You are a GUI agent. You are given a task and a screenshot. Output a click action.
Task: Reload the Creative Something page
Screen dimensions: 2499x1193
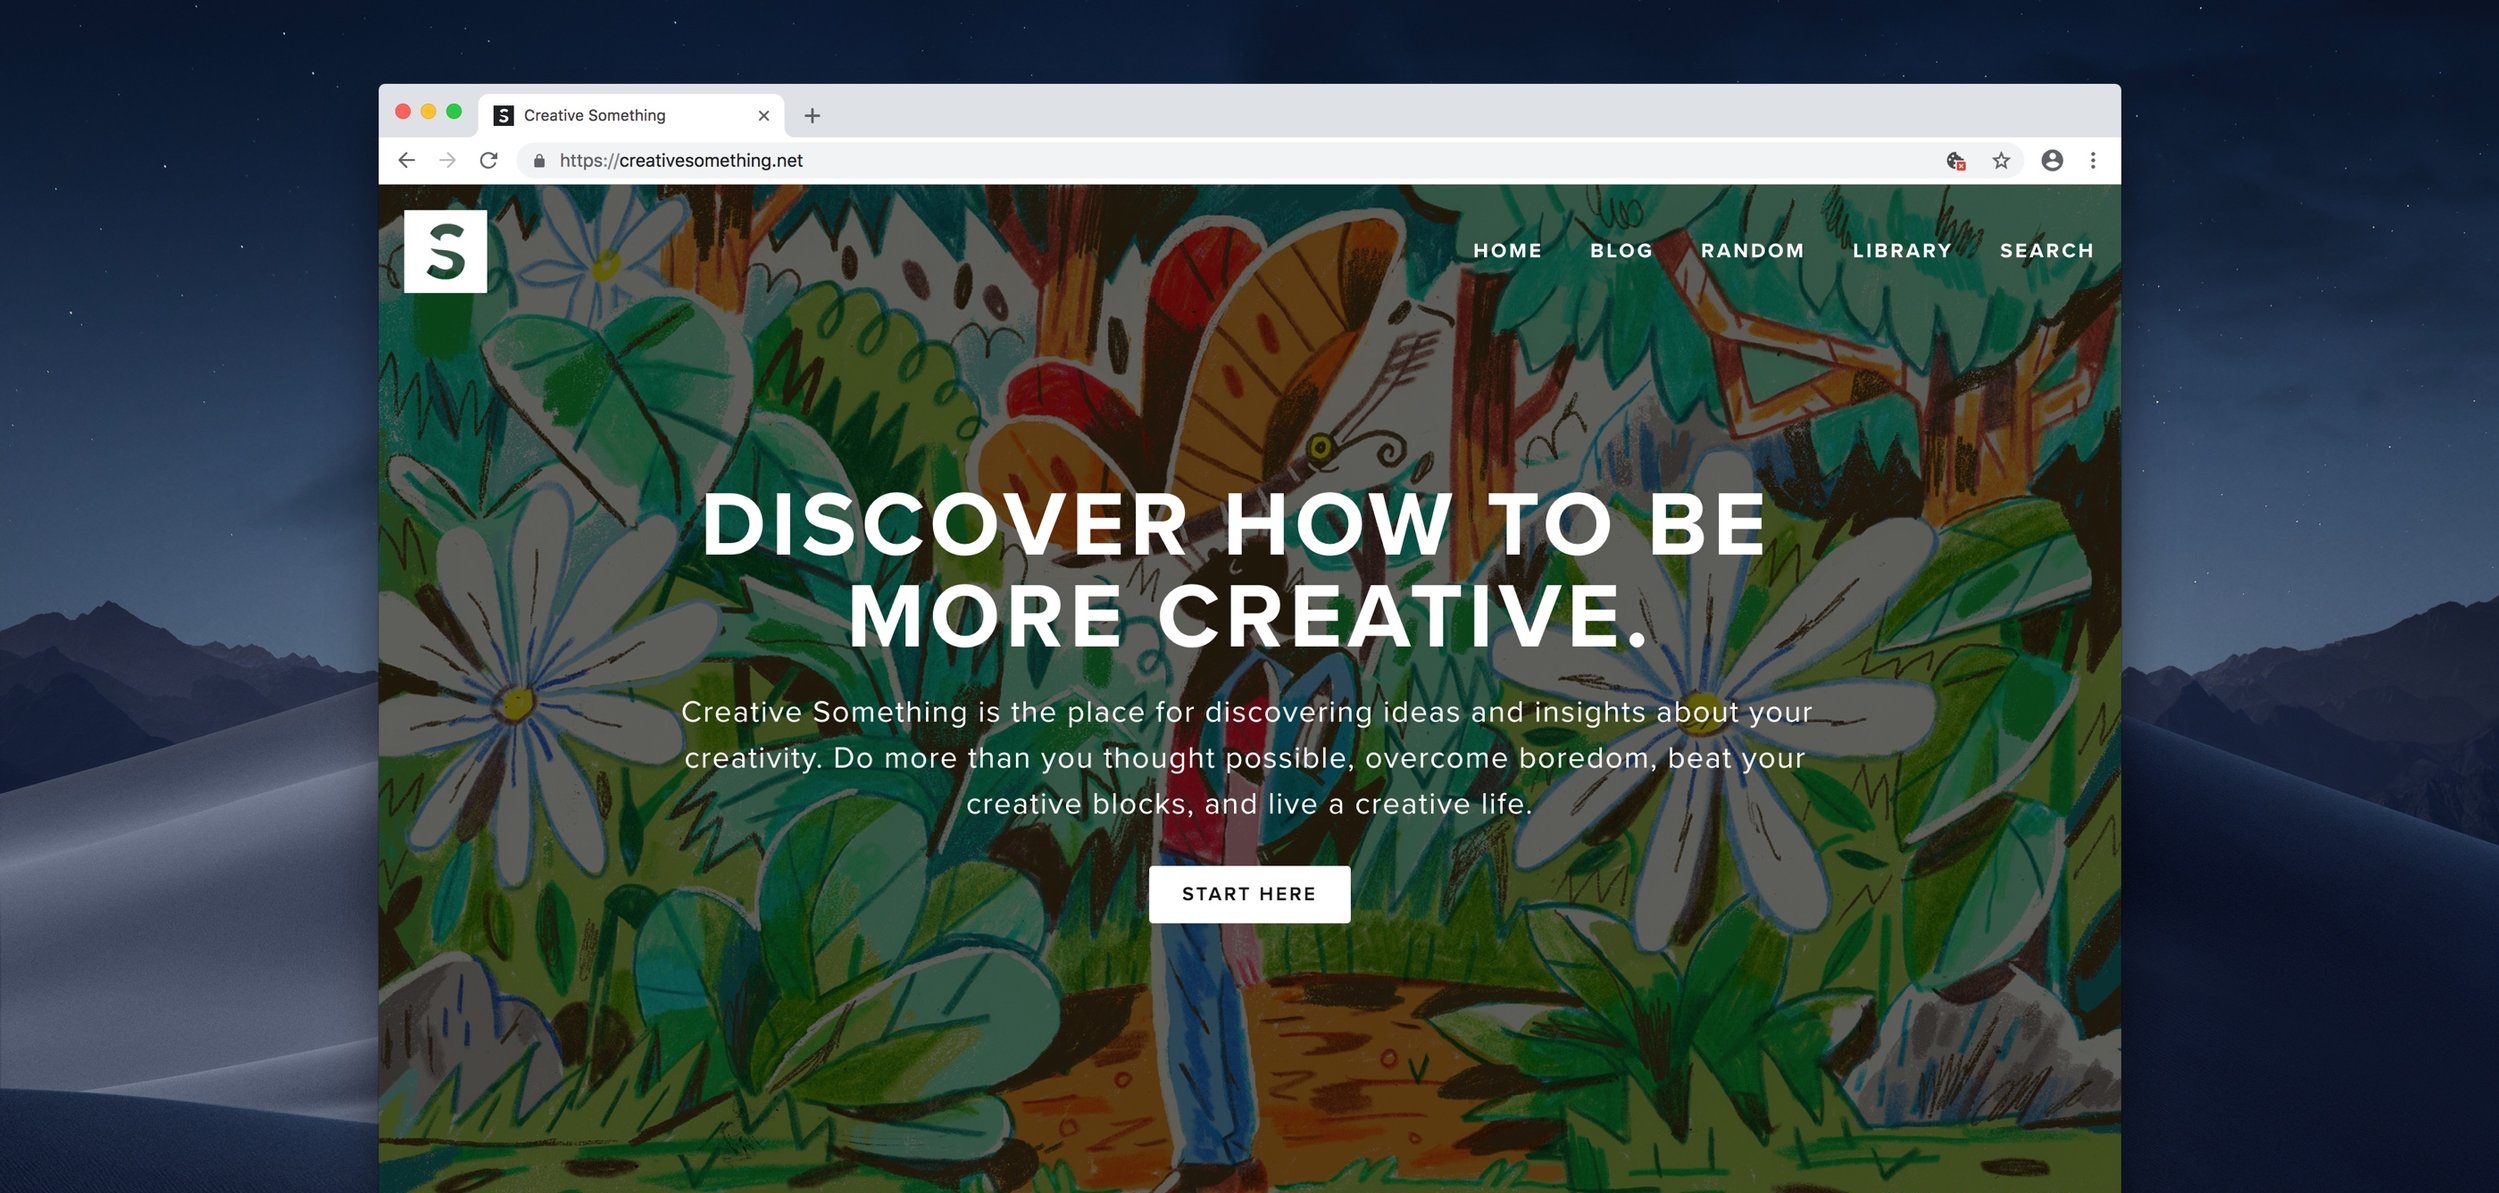tap(488, 160)
